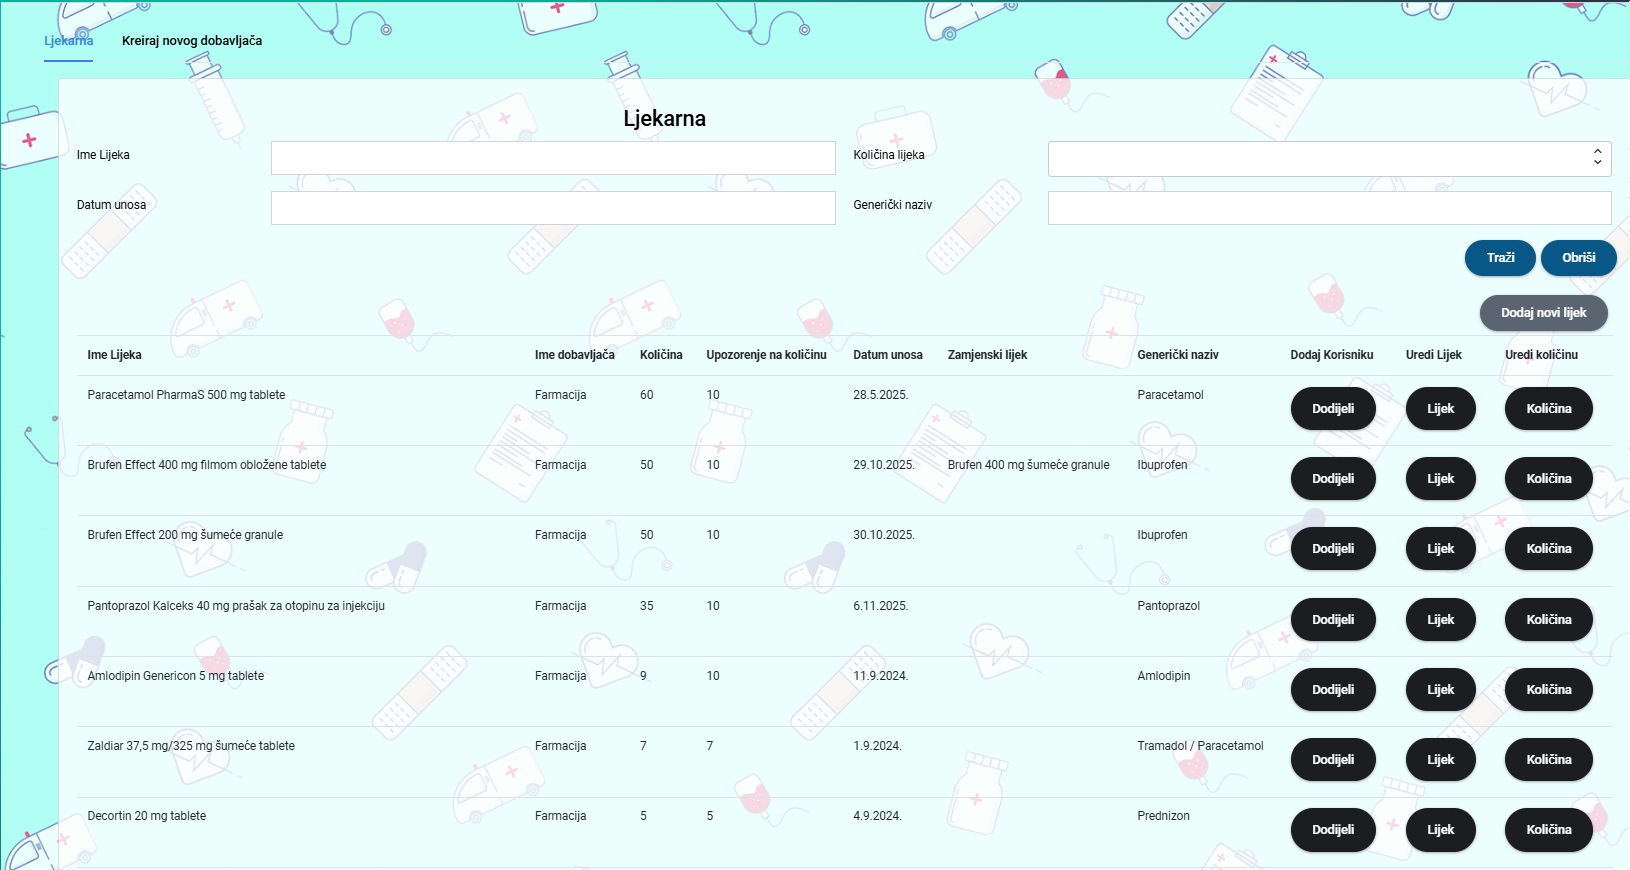Edit Paracetamol PharmaS with the Lijek button

point(1440,409)
